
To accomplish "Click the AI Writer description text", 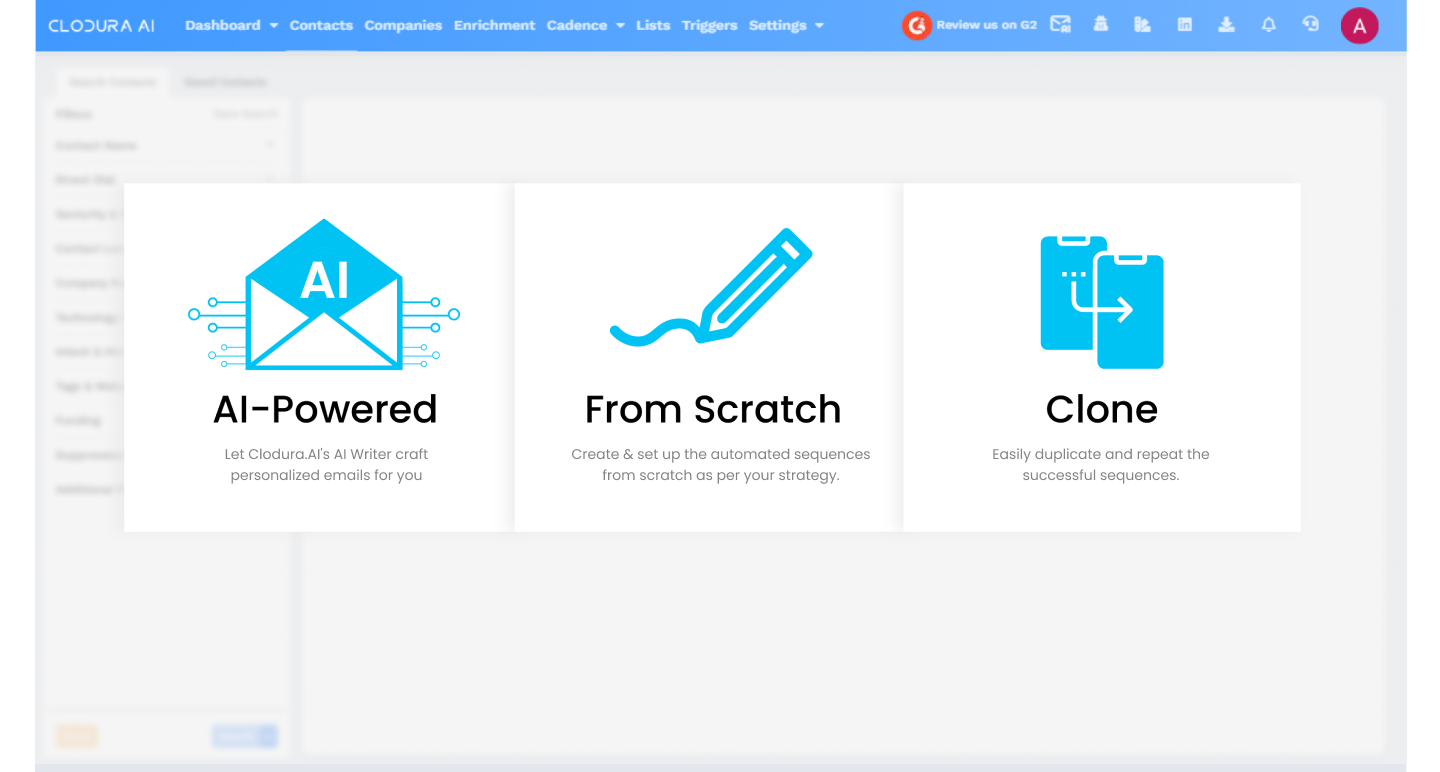I will (326, 464).
